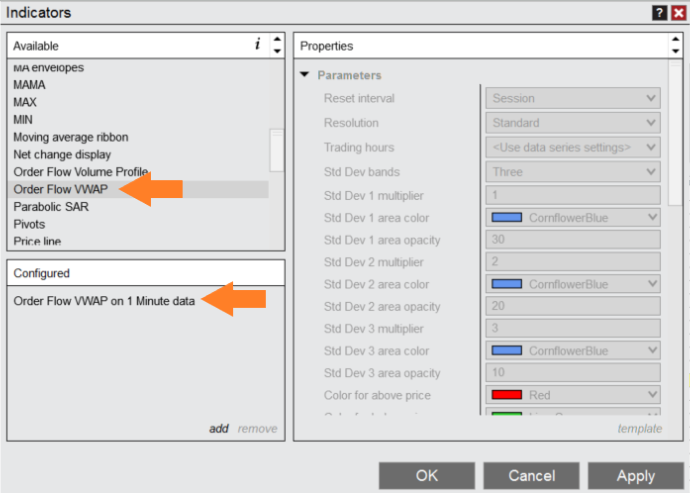This screenshot has width=690, height=493.
Task: Click the template link
Action: (x=639, y=428)
